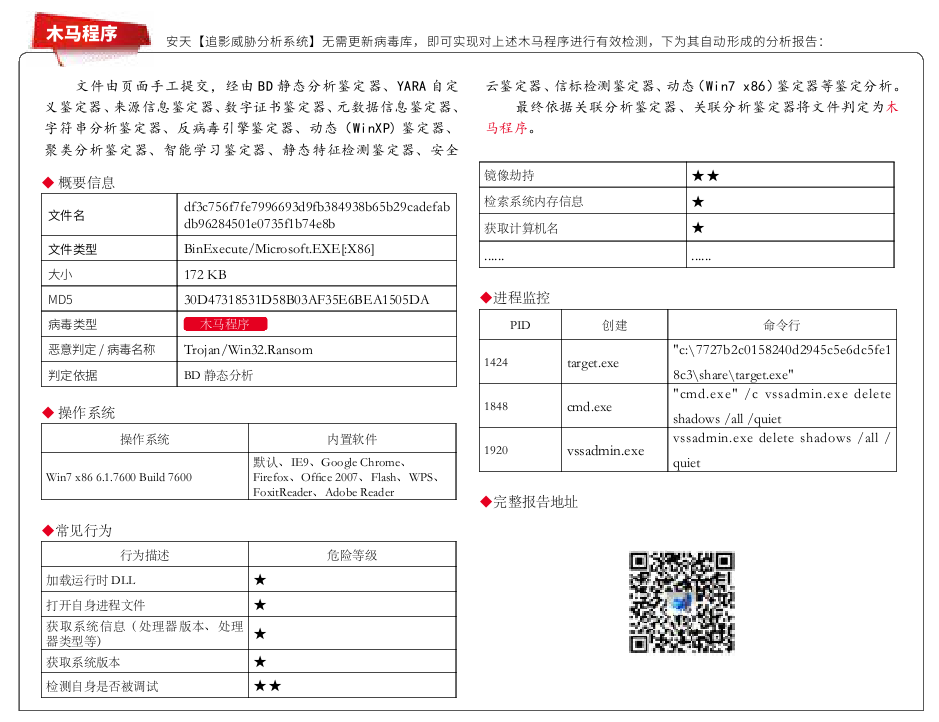Click the star in the 获取计算机名 row
Viewport: 939px width, 722px height.
pyautogui.click(x=698, y=228)
